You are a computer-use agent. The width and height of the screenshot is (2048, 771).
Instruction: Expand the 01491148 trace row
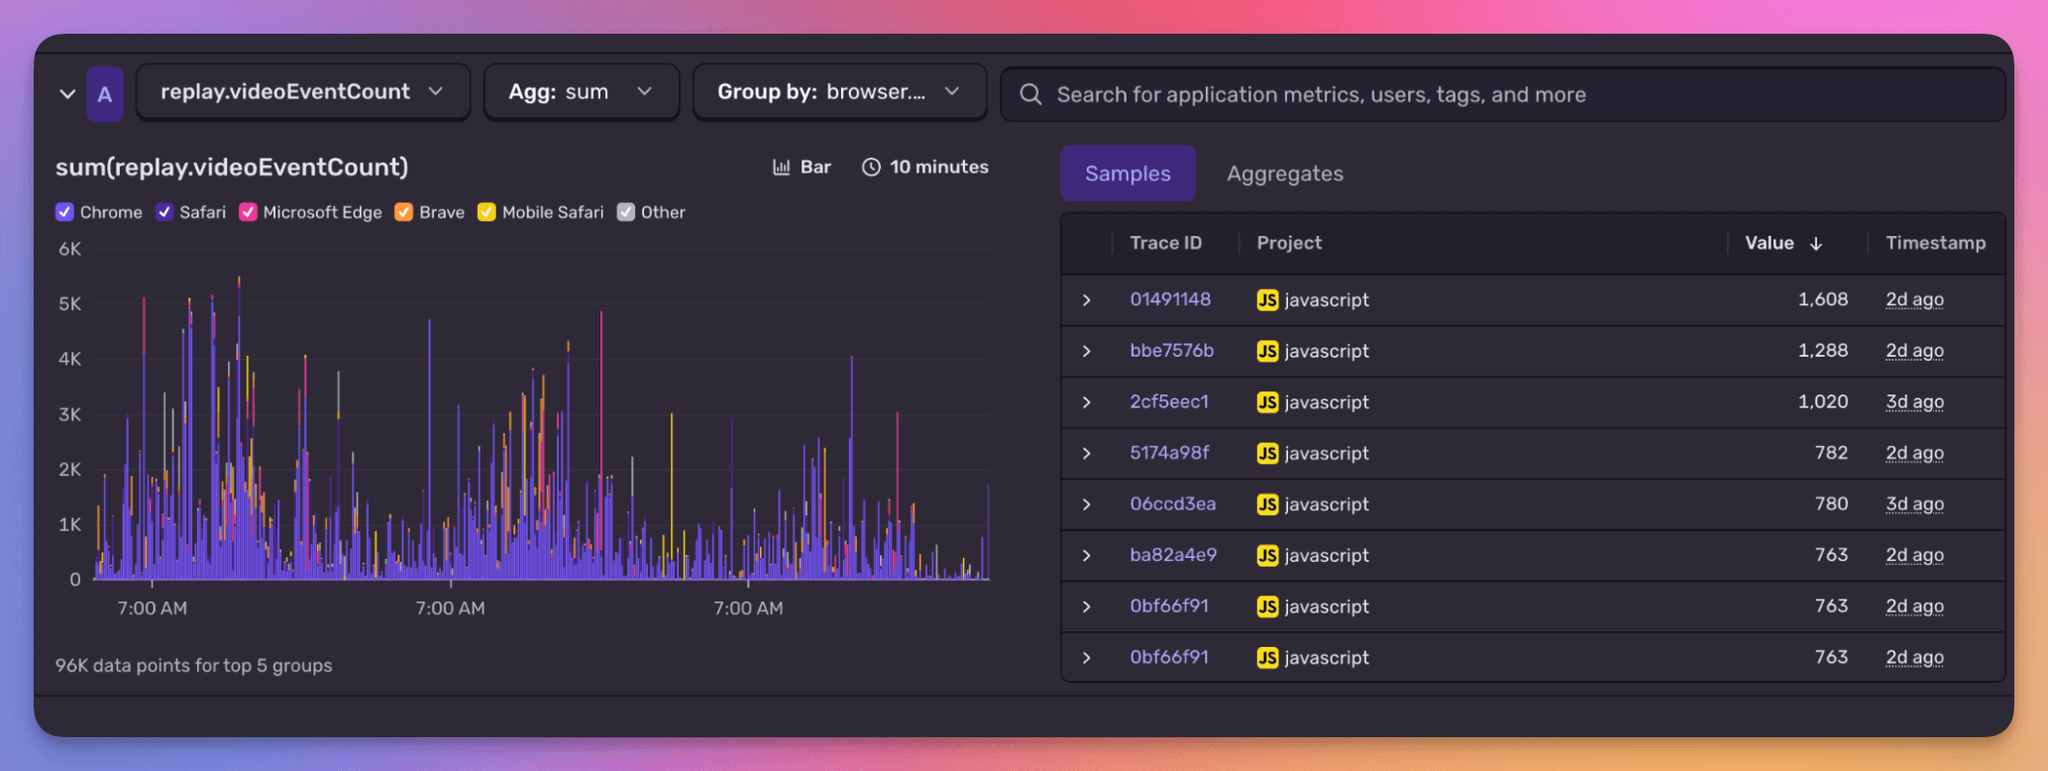(x=1086, y=300)
